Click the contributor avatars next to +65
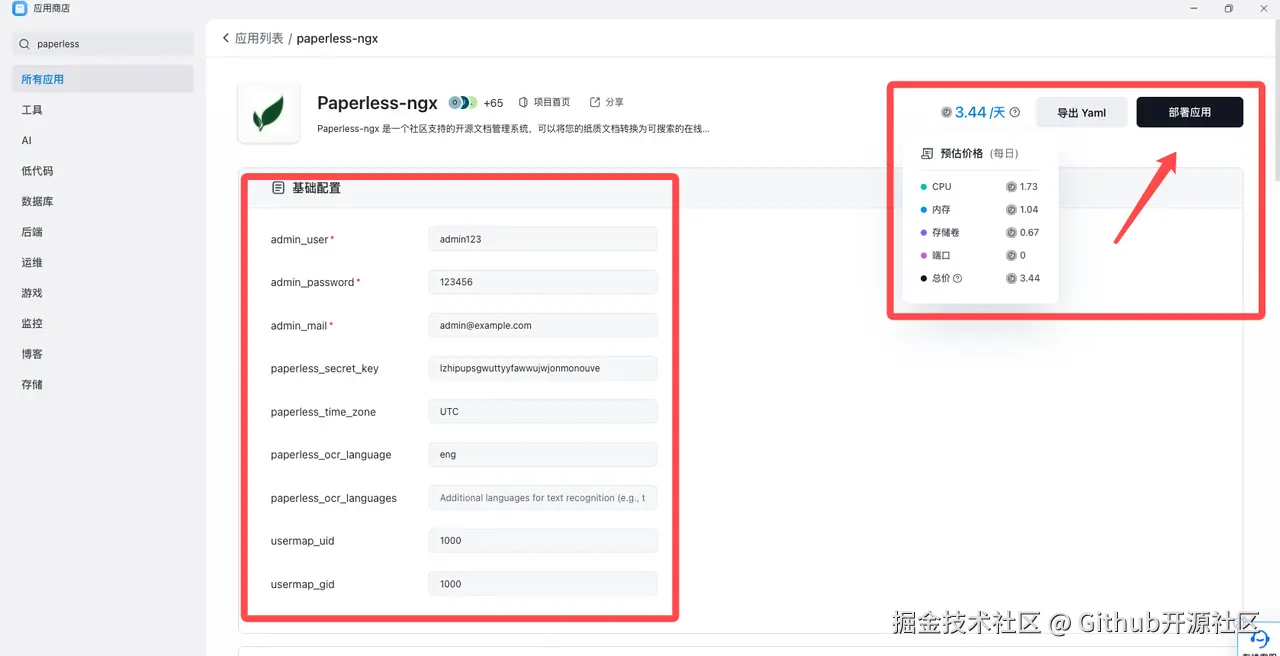 pyautogui.click(x=463, y=102)
